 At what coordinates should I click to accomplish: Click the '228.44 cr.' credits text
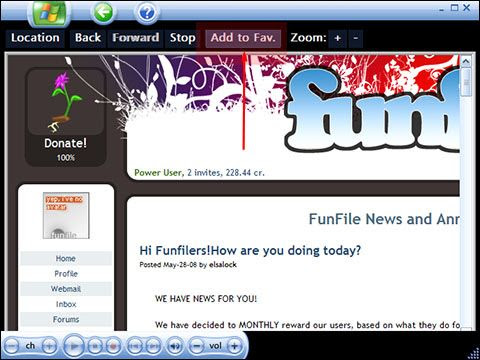coord(245,173)
